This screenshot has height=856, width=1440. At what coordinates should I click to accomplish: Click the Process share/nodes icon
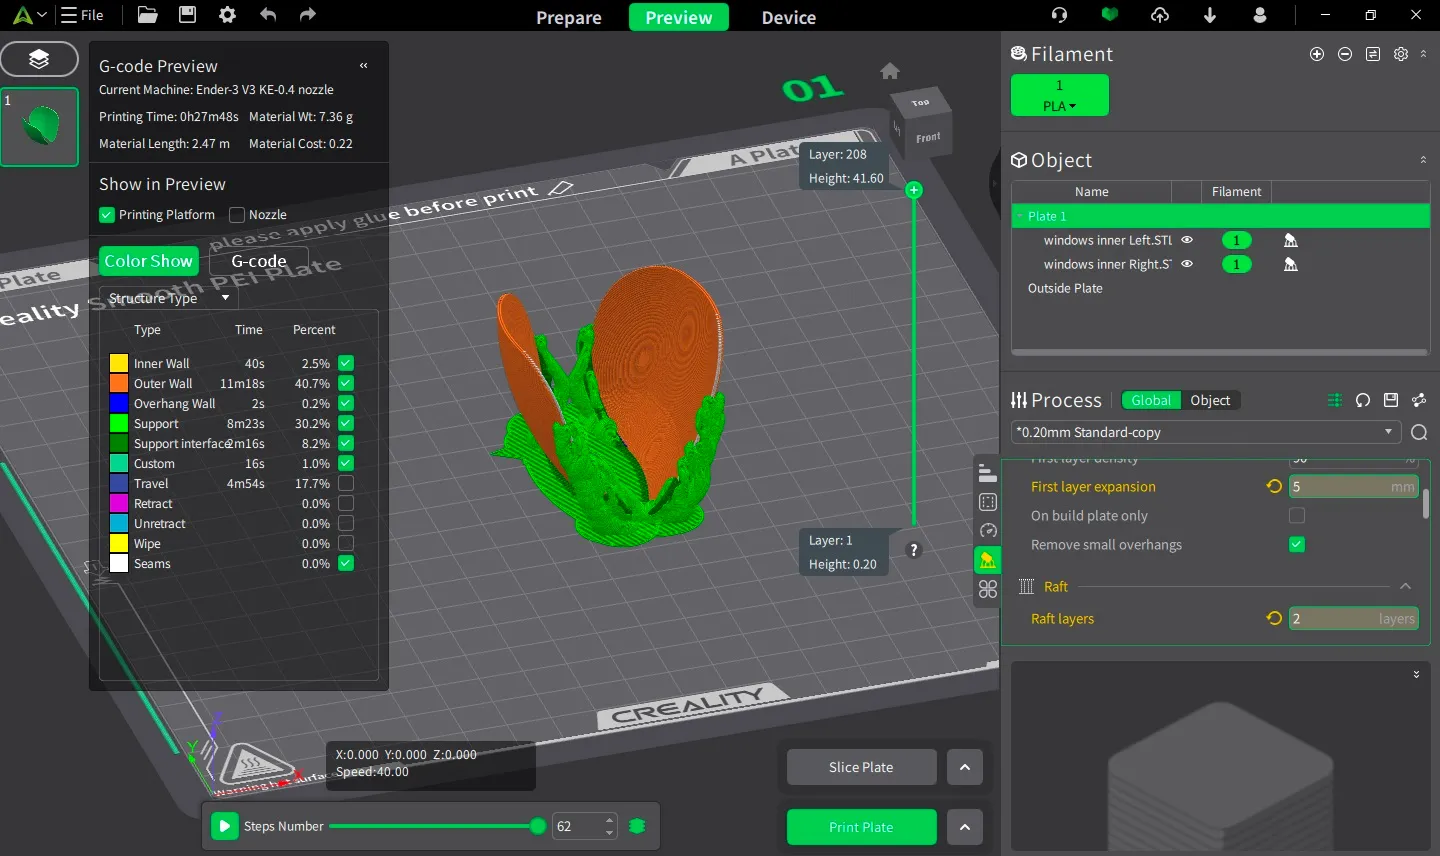point(1419,400)
